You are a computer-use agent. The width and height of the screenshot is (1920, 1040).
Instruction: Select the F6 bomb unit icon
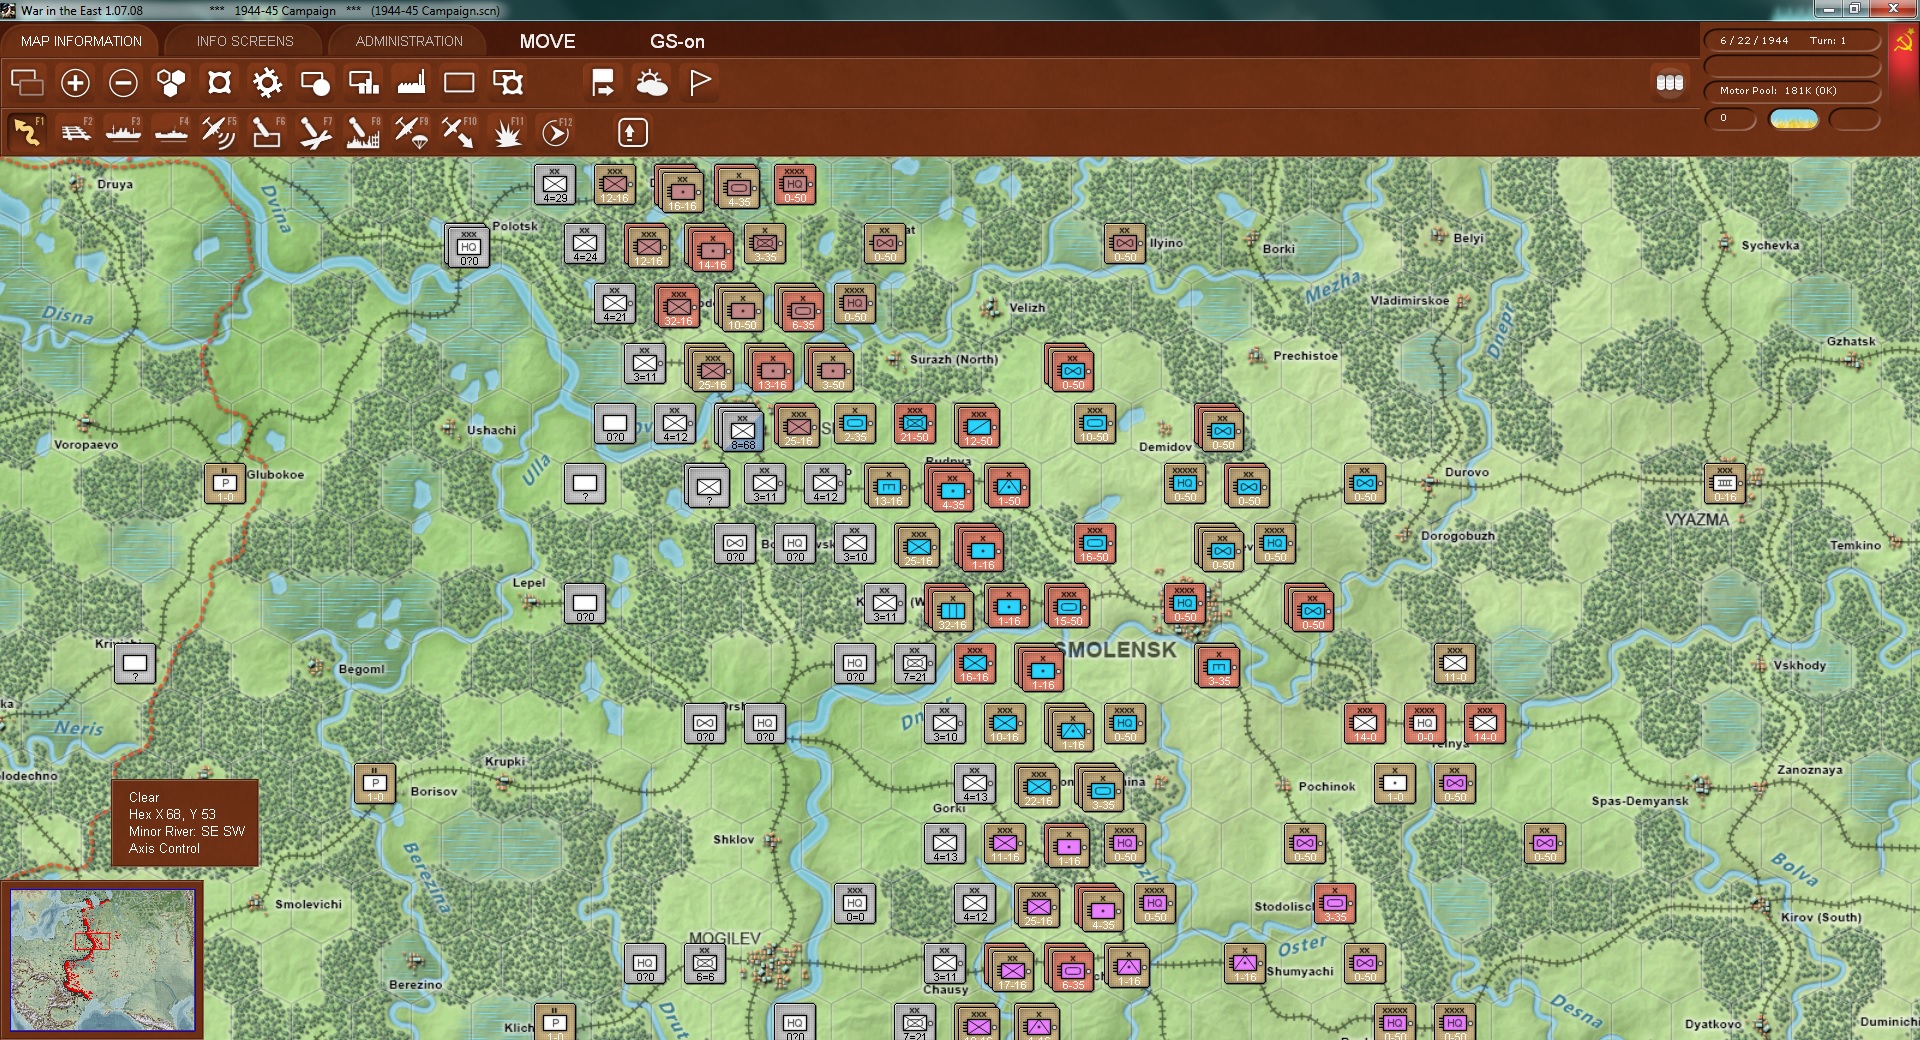267,132
